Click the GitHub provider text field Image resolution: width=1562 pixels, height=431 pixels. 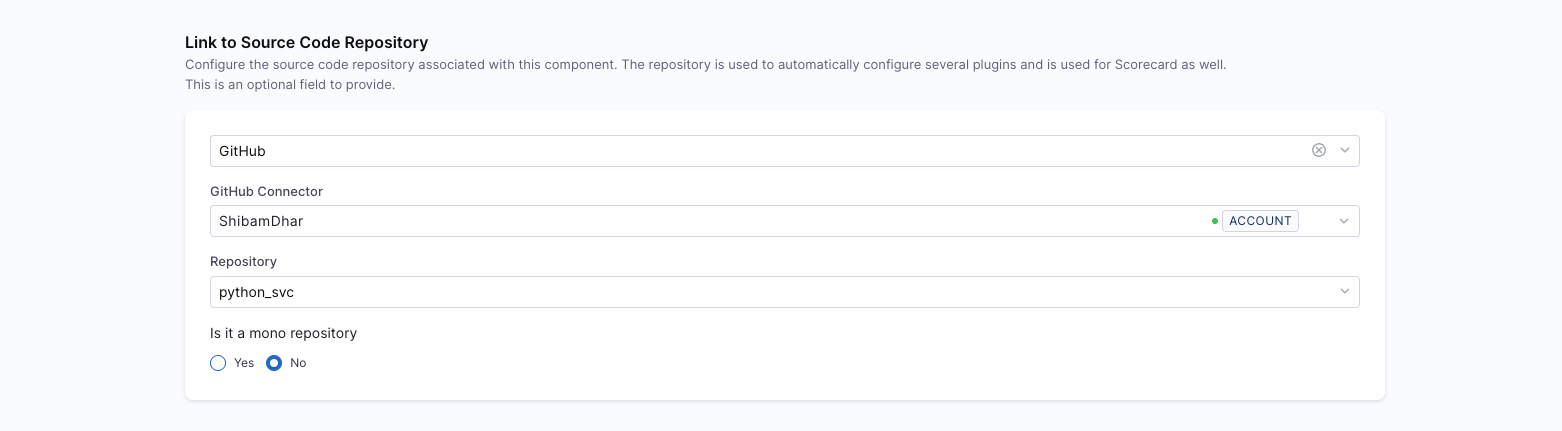tap(700, 151)
